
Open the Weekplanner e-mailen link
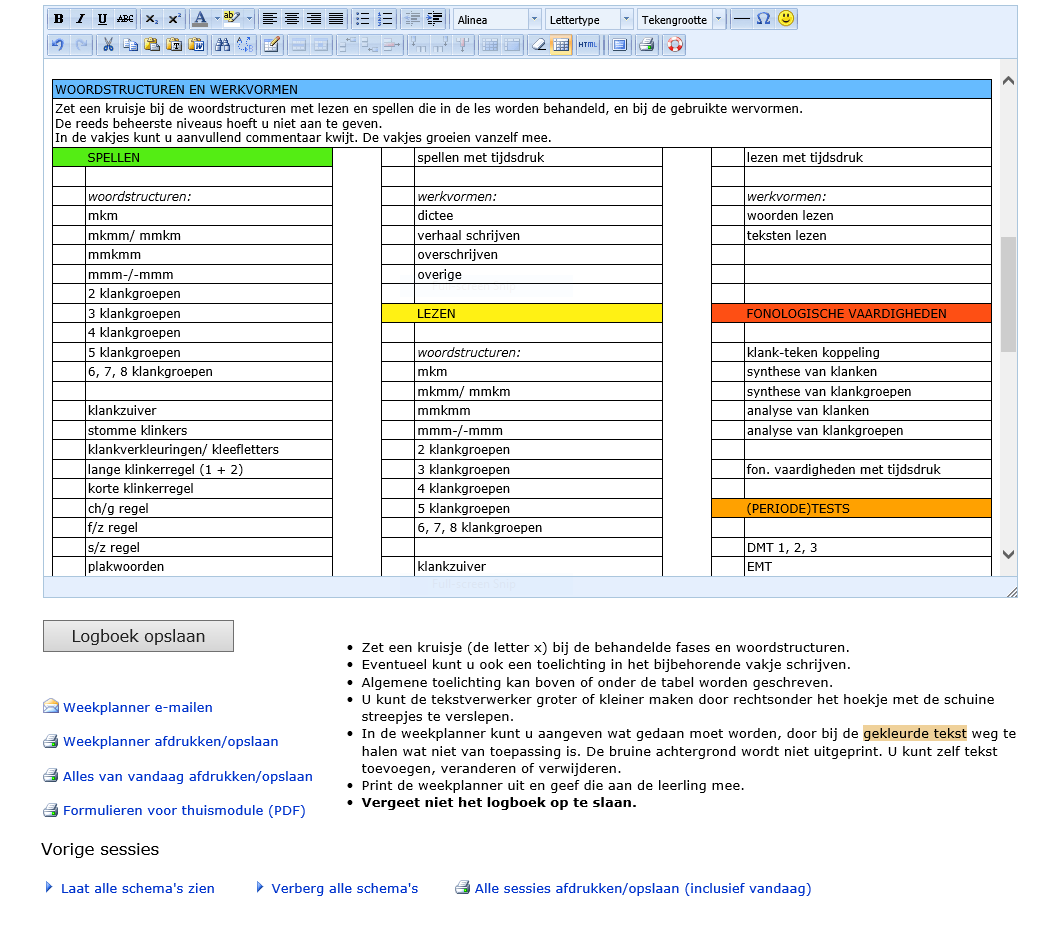point(138,707)
